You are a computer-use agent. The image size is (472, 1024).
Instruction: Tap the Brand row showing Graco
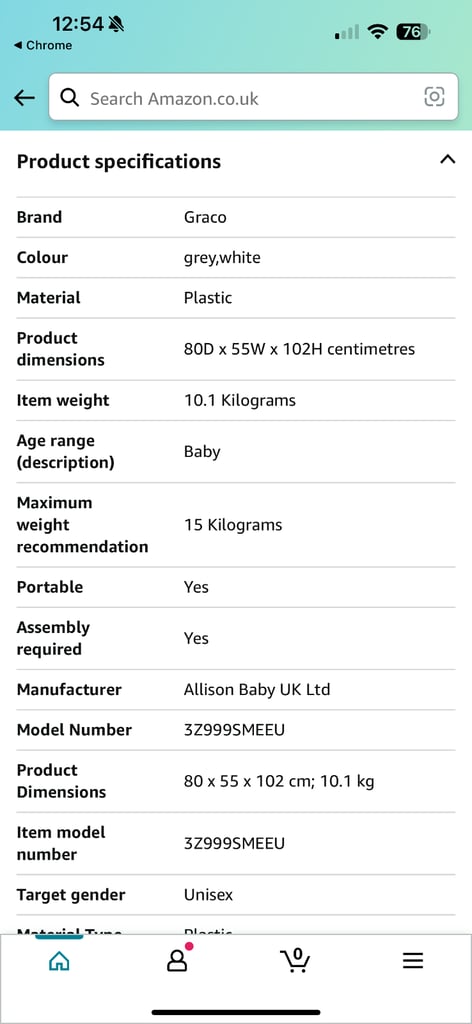pos(236,217)
